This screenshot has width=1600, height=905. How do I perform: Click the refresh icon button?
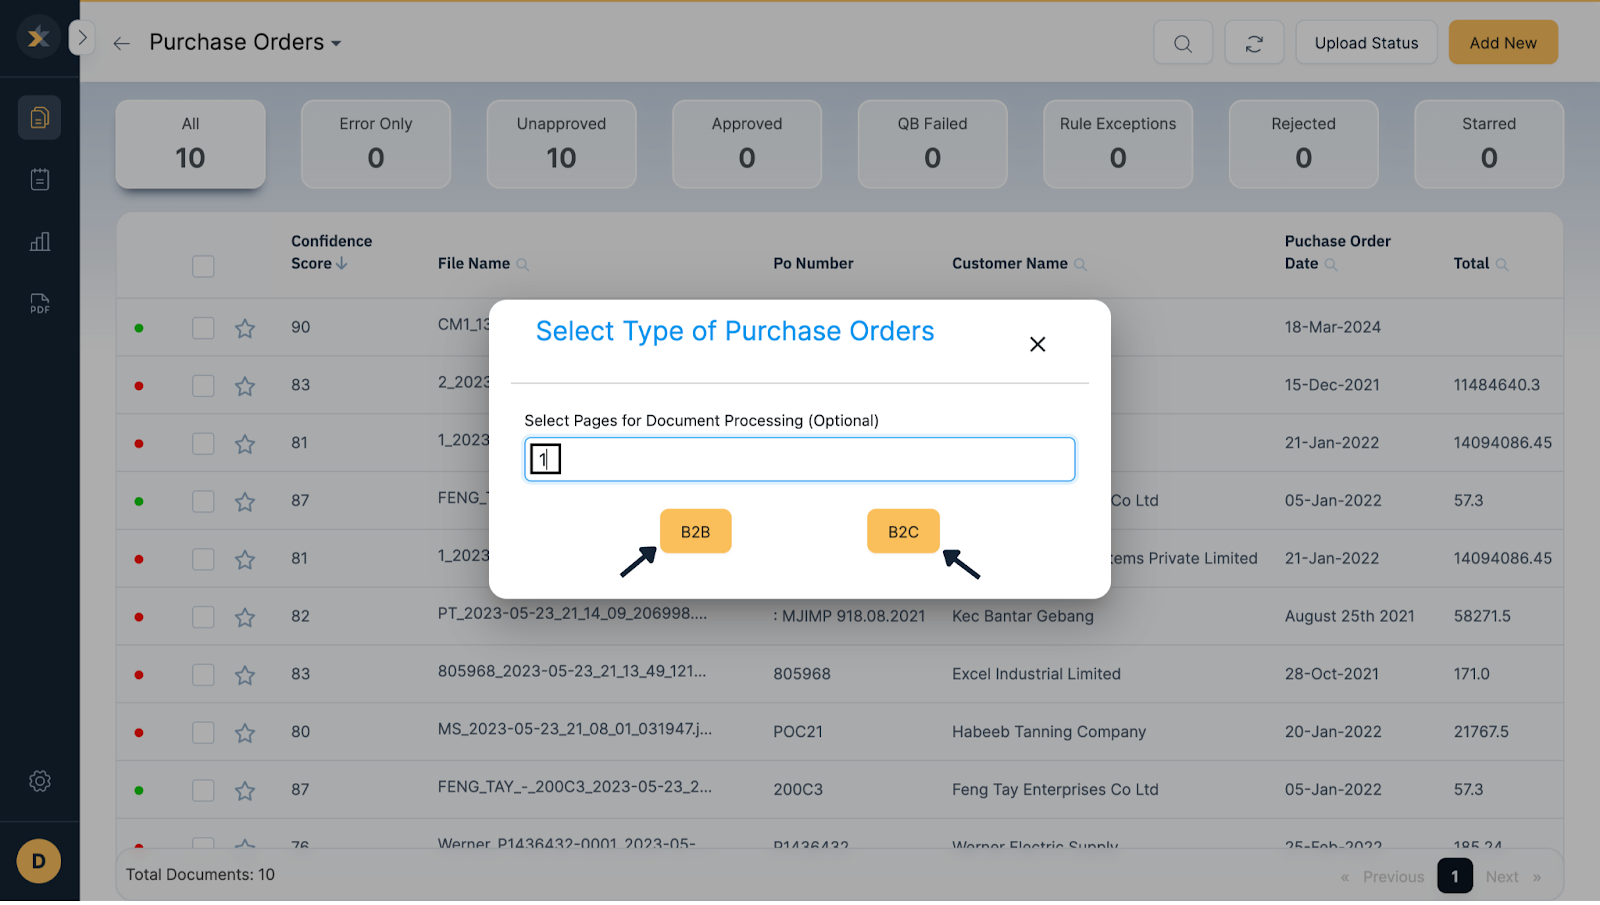[x=1254, y=43]
